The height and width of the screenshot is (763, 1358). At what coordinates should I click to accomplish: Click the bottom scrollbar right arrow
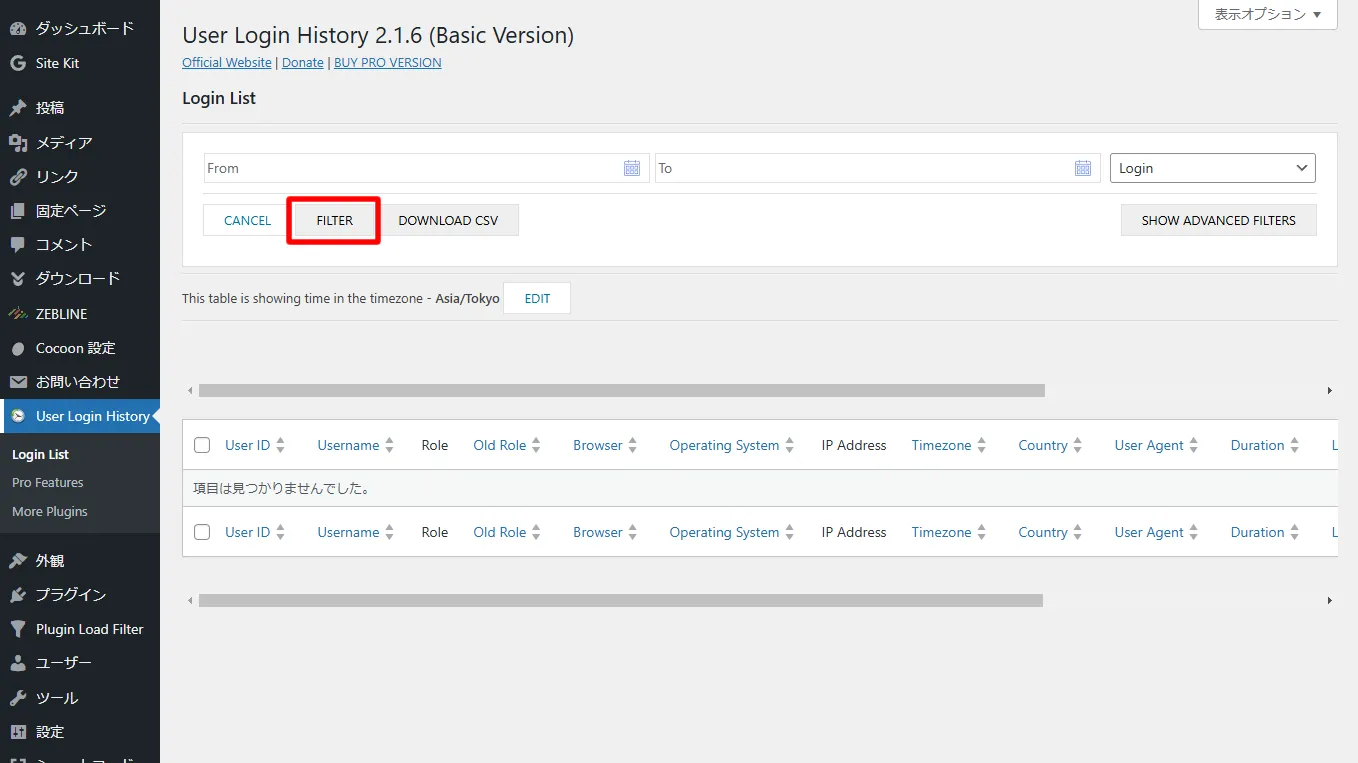1330,601
